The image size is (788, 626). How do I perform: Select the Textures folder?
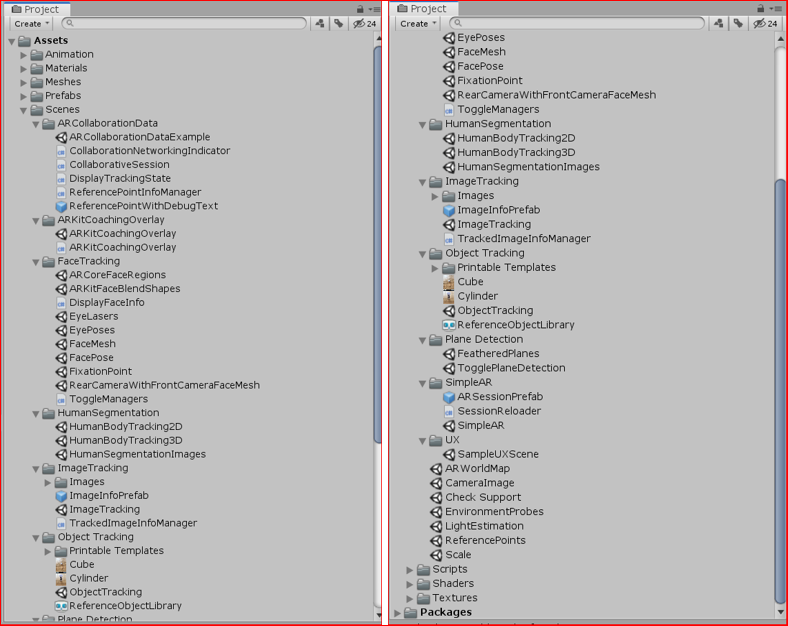point(454,598)
